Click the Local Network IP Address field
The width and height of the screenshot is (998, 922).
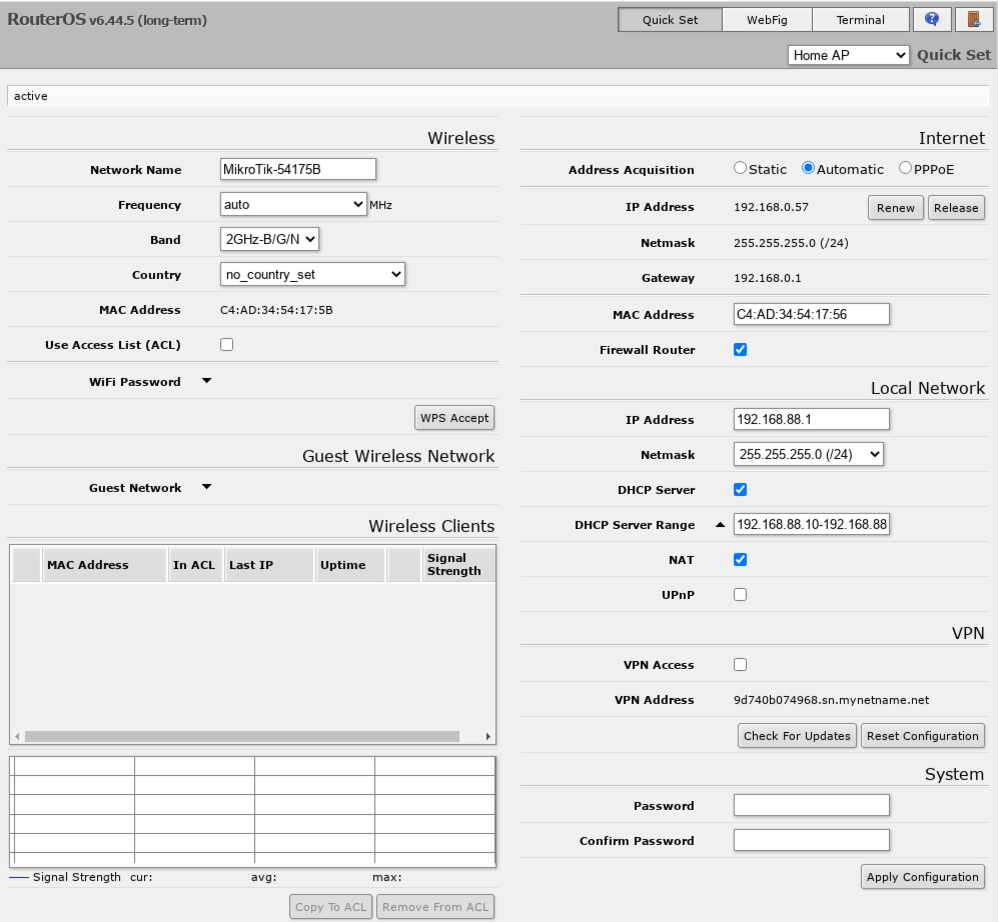pos(812,419)
